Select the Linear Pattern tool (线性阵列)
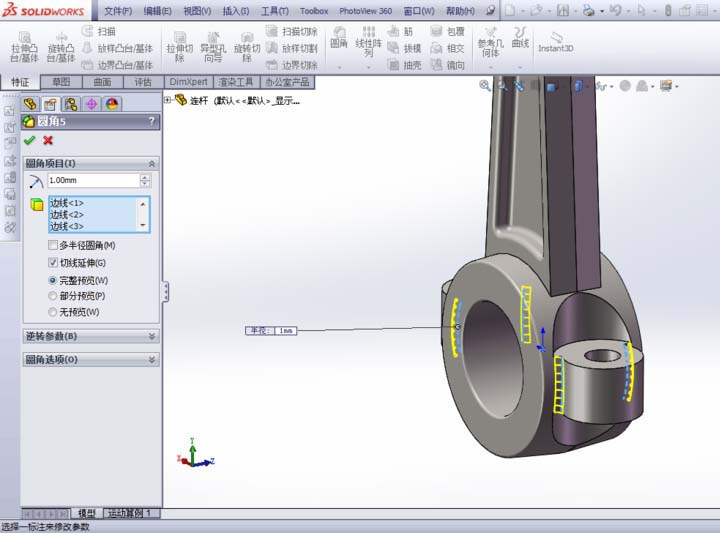Screen dimensions: 720x533 pos(368,41)
